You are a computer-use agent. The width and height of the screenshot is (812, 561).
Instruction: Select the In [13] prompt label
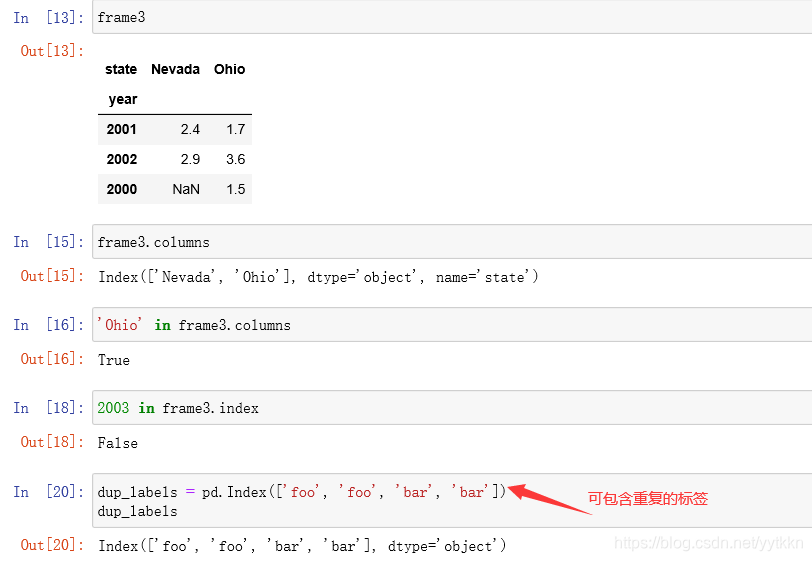(x=49, y=18)
